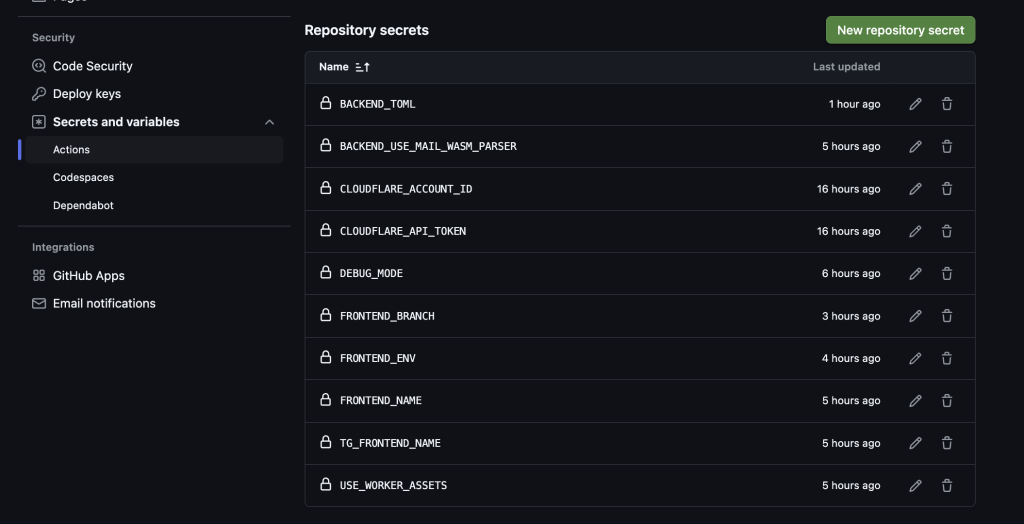Click New repository secret button
The height and width of the screenshot is (524, 1024).
[x=900, y=30]
